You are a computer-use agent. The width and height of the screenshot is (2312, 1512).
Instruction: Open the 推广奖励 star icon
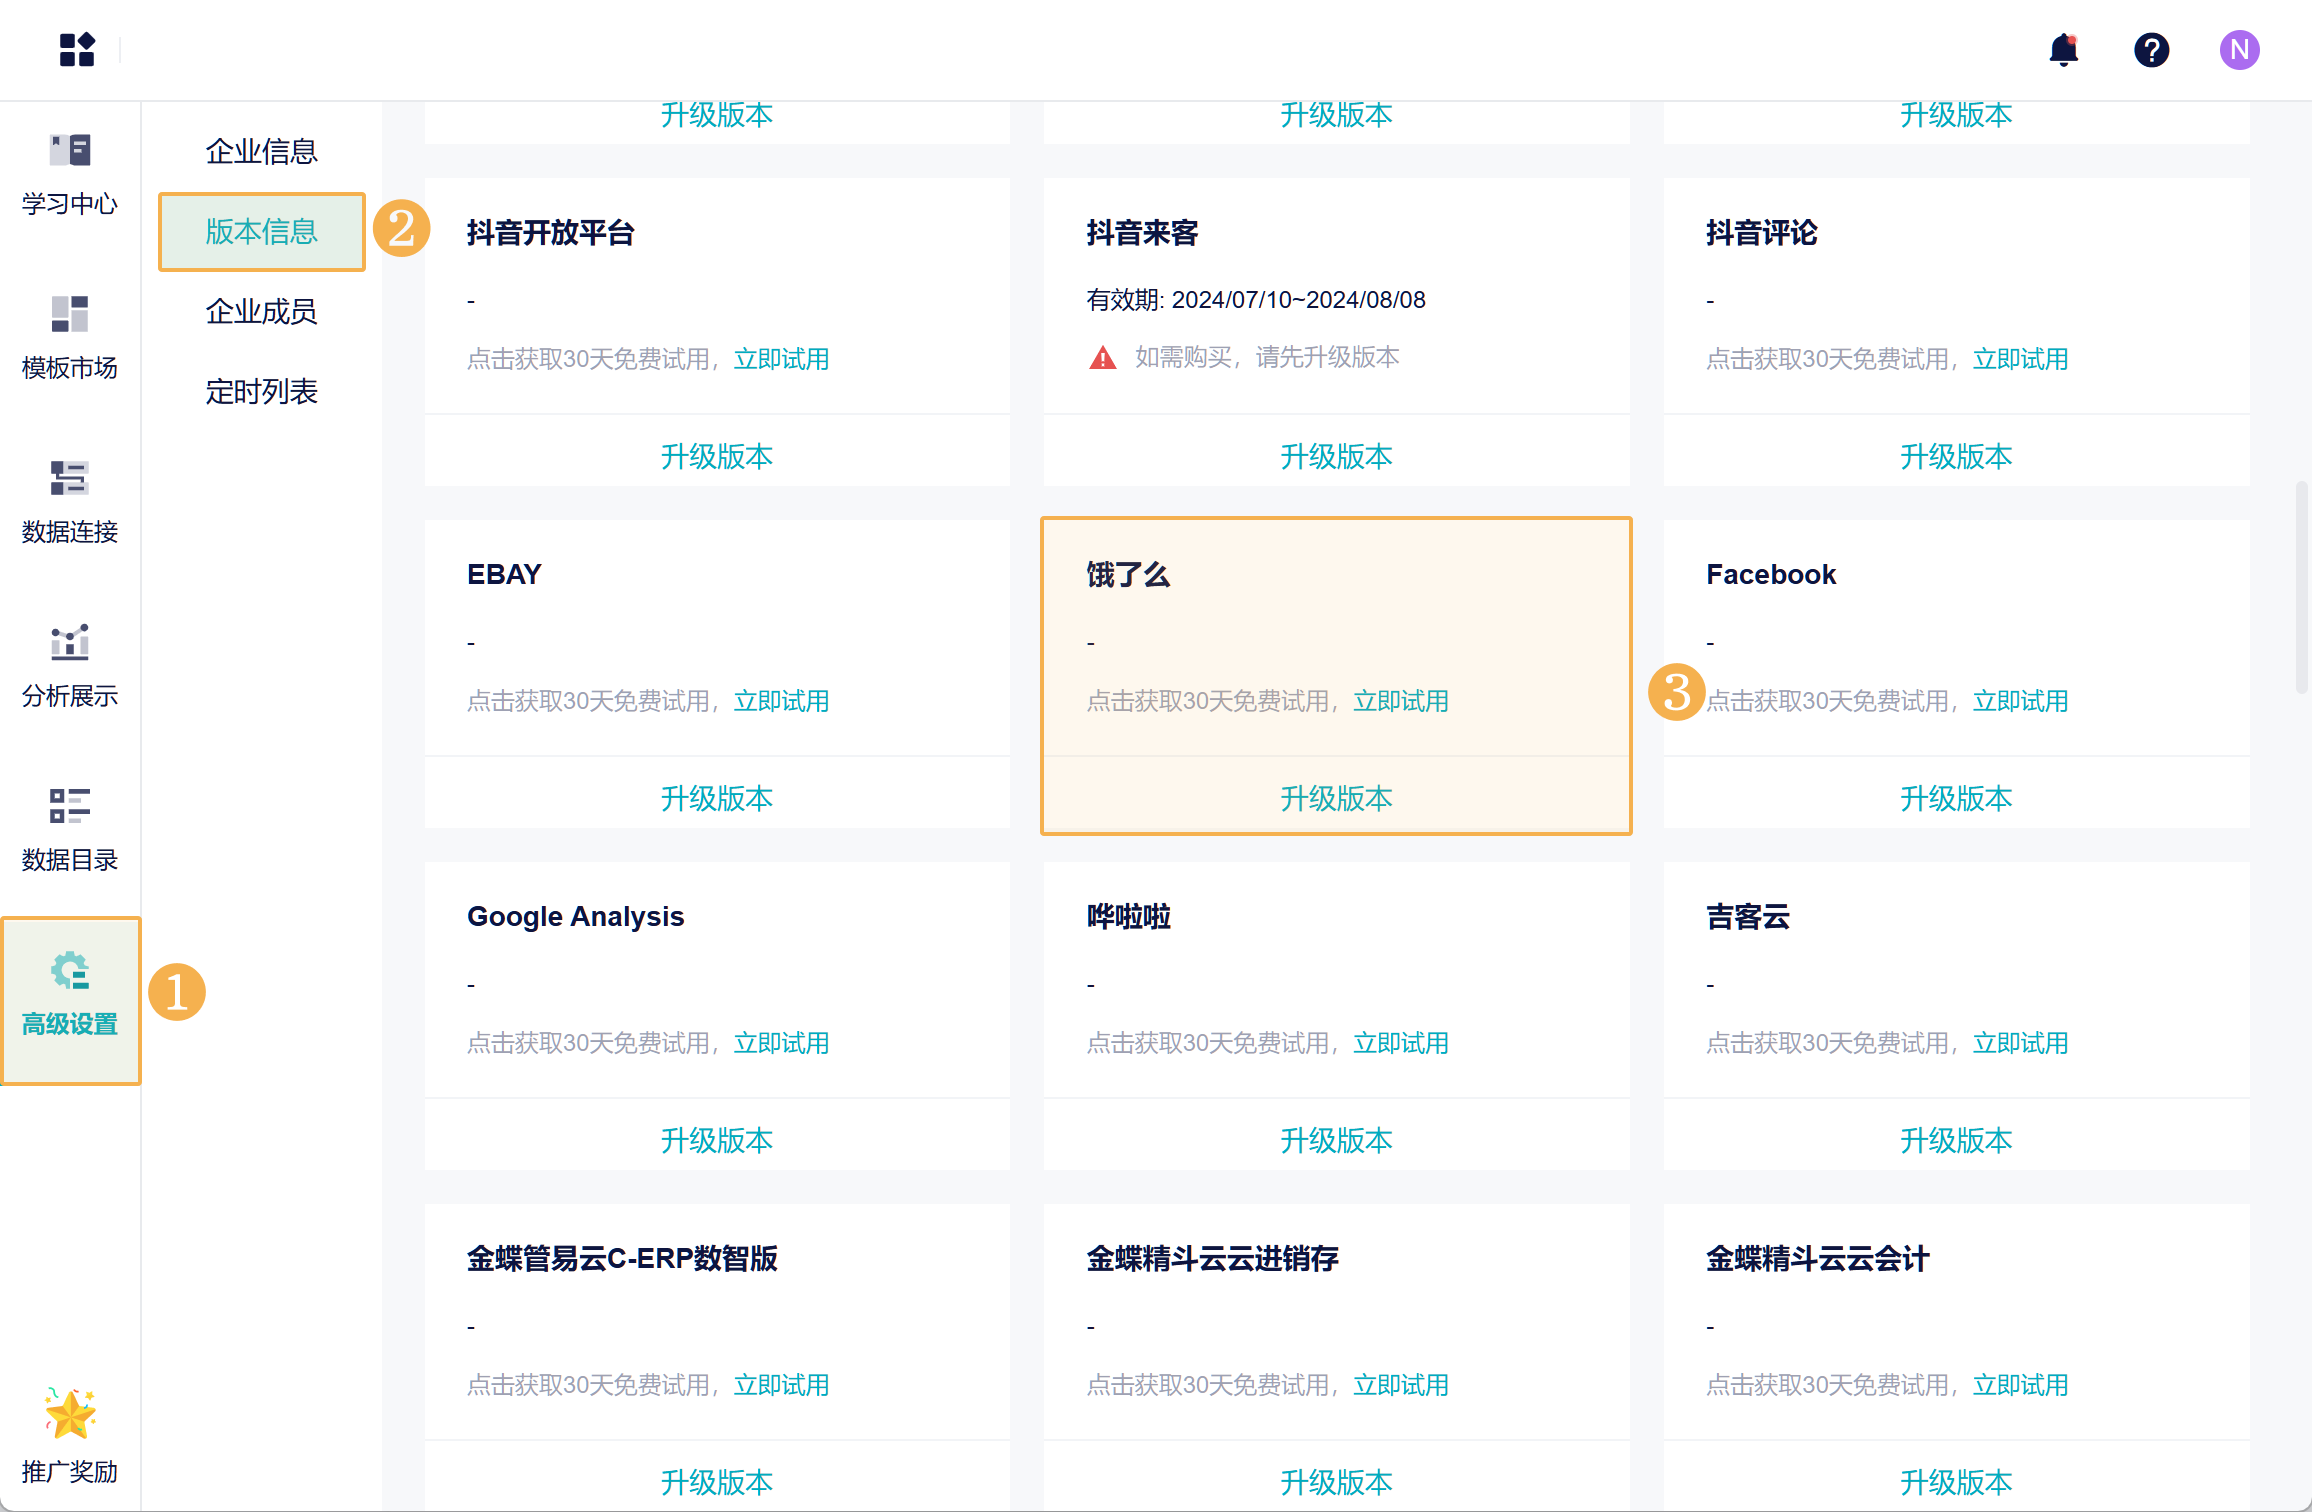(70, 1414)
